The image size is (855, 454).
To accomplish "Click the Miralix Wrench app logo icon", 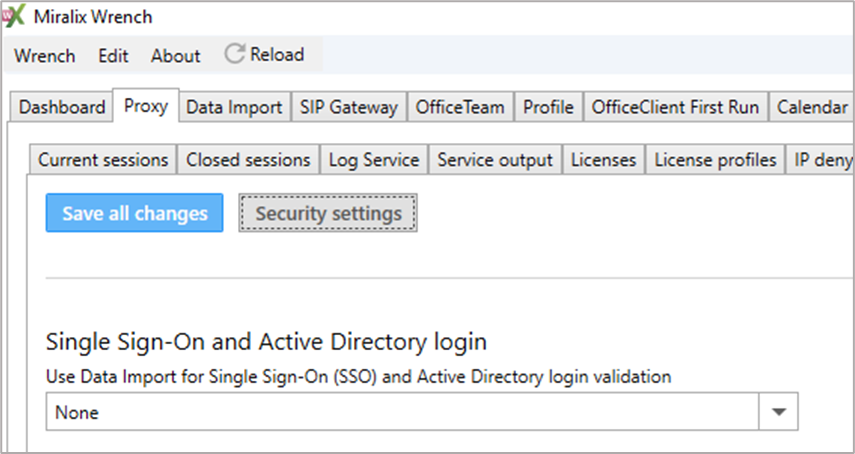I will (x=14, y=16).
